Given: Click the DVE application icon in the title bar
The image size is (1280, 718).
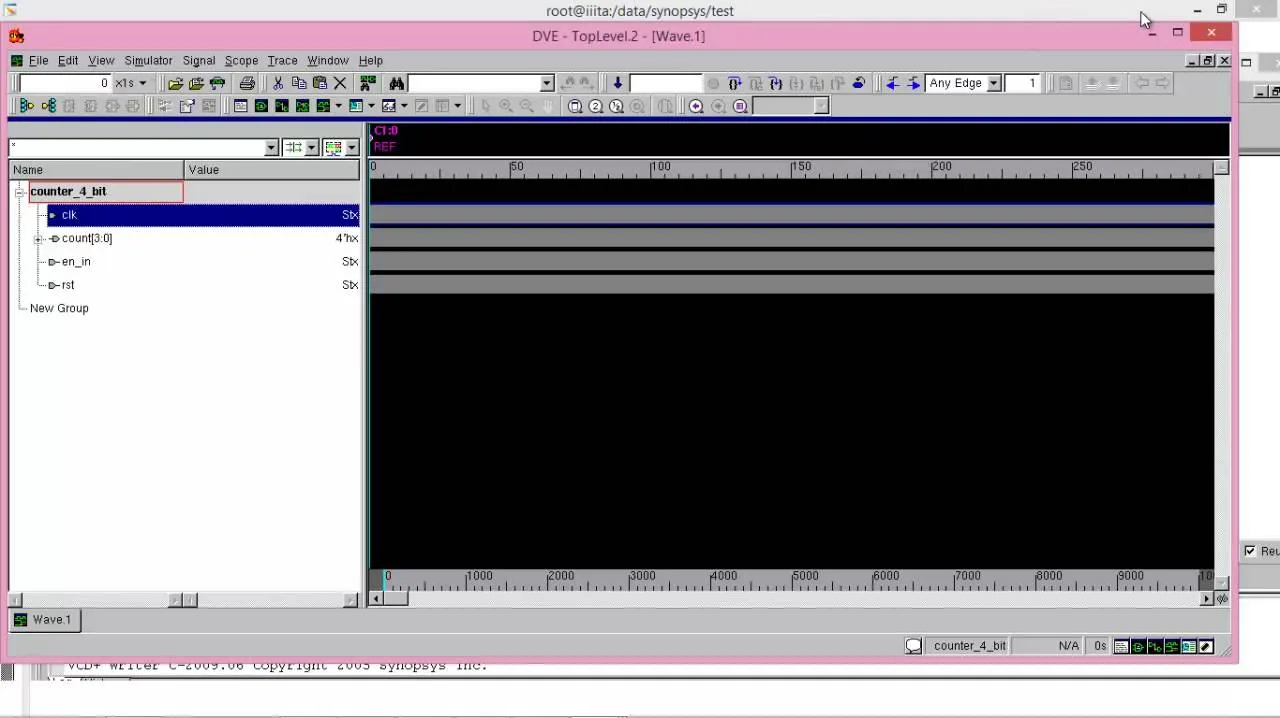Looking at the screenshot, I should coord(16,36).
